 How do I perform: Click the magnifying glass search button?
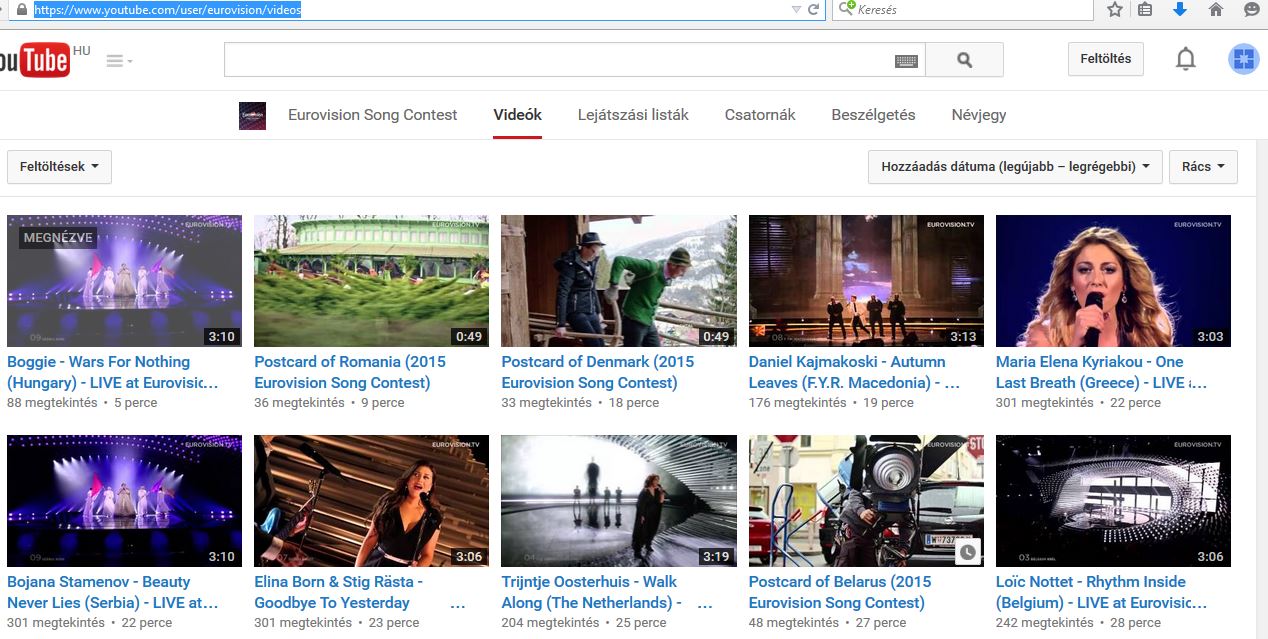[x=964, y=60]
